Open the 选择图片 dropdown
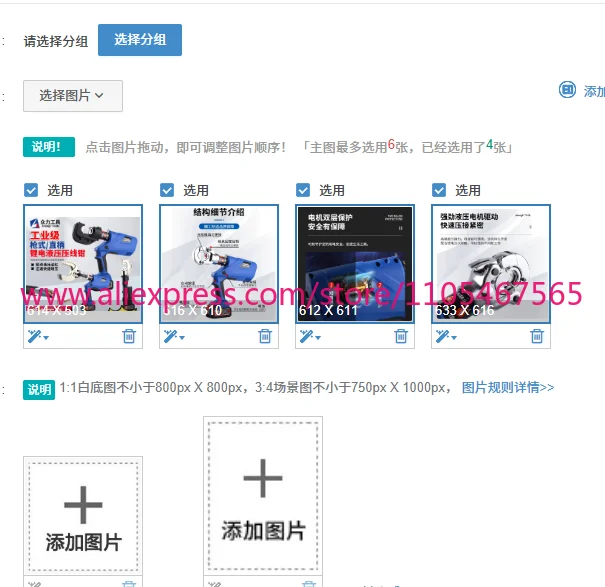The image size is (605, 587). click(x=73, y=96)
